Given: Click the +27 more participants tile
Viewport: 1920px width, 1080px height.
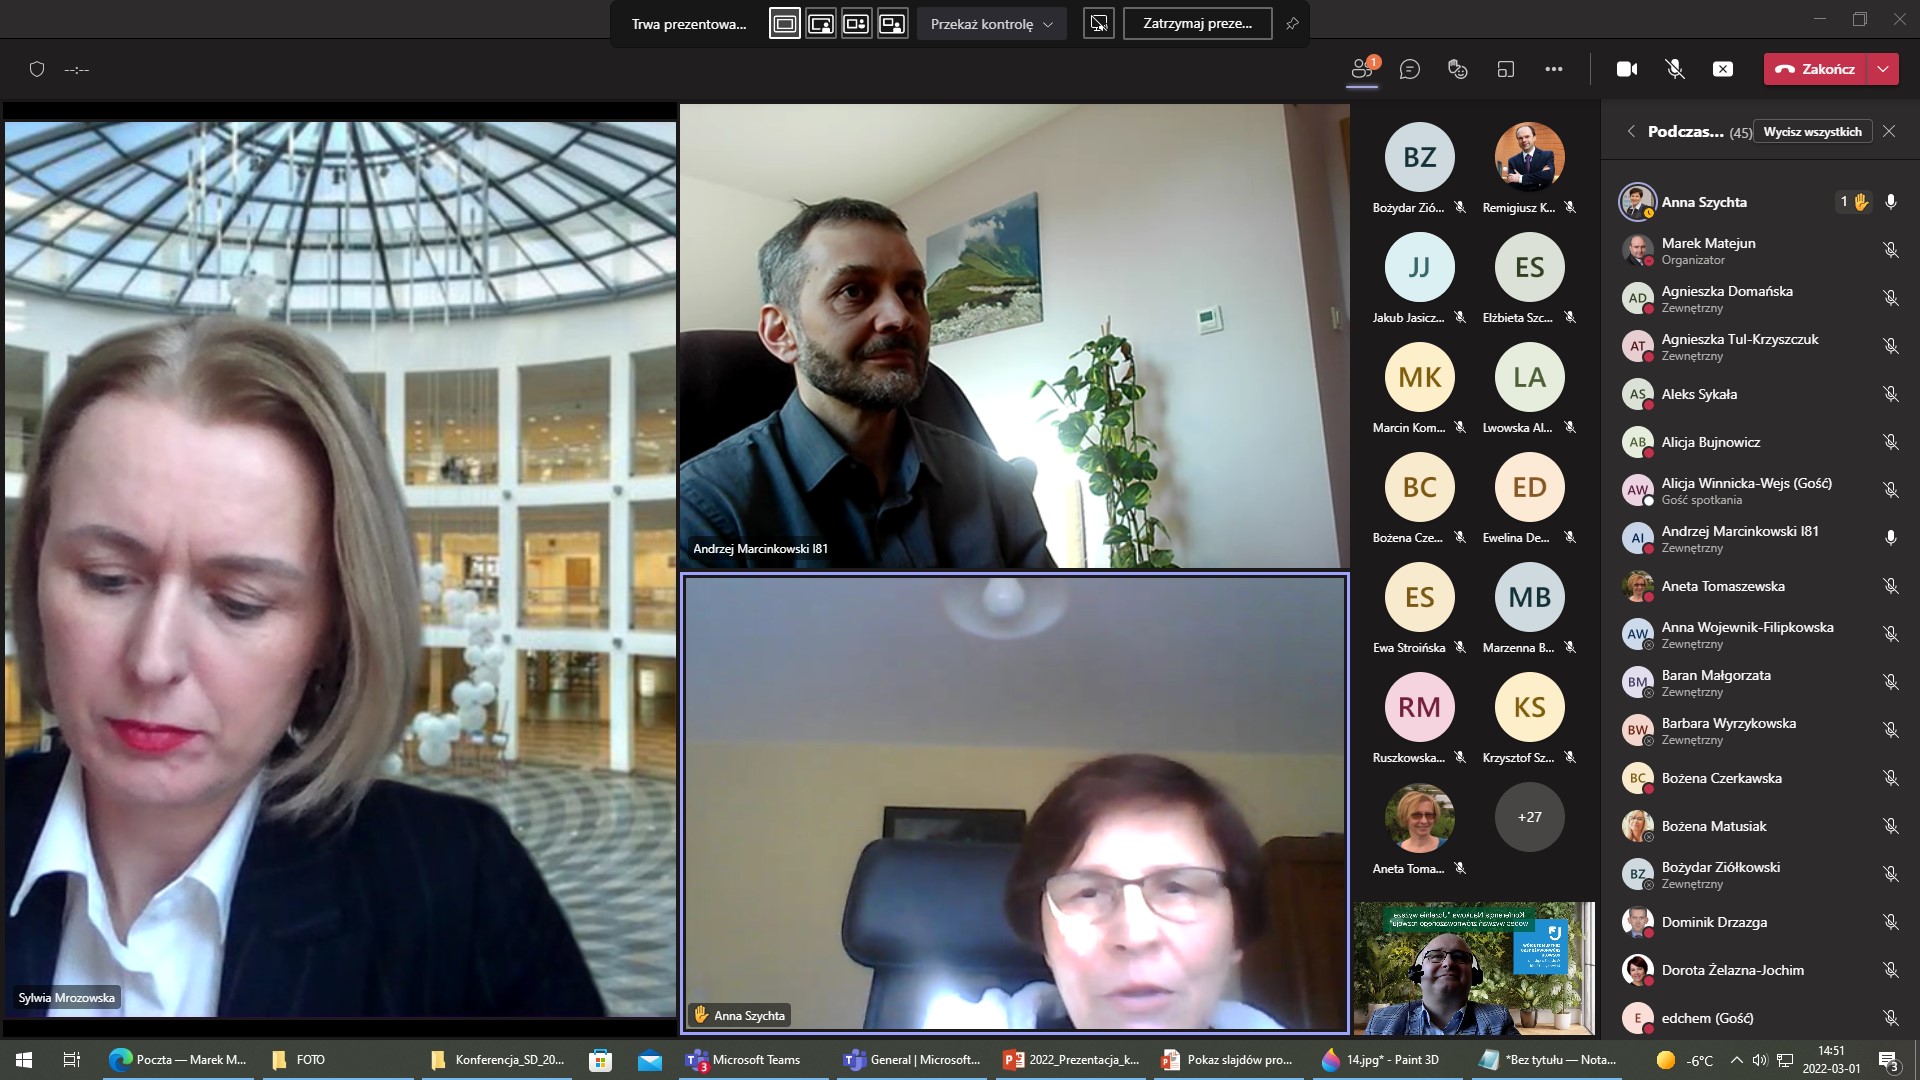Looking at the screenshot, I should [x=1529, y=817].
